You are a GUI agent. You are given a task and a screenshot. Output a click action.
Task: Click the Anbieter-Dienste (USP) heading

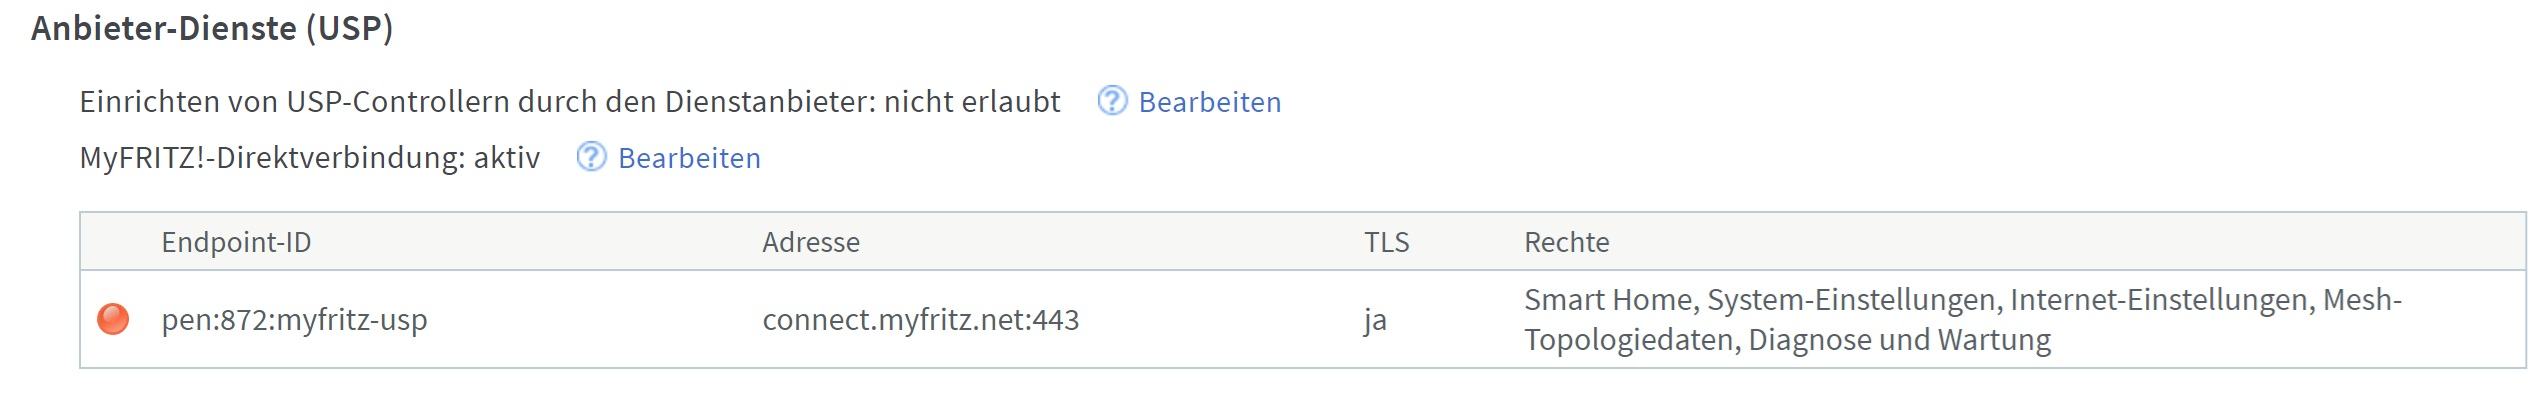point(212,28)
